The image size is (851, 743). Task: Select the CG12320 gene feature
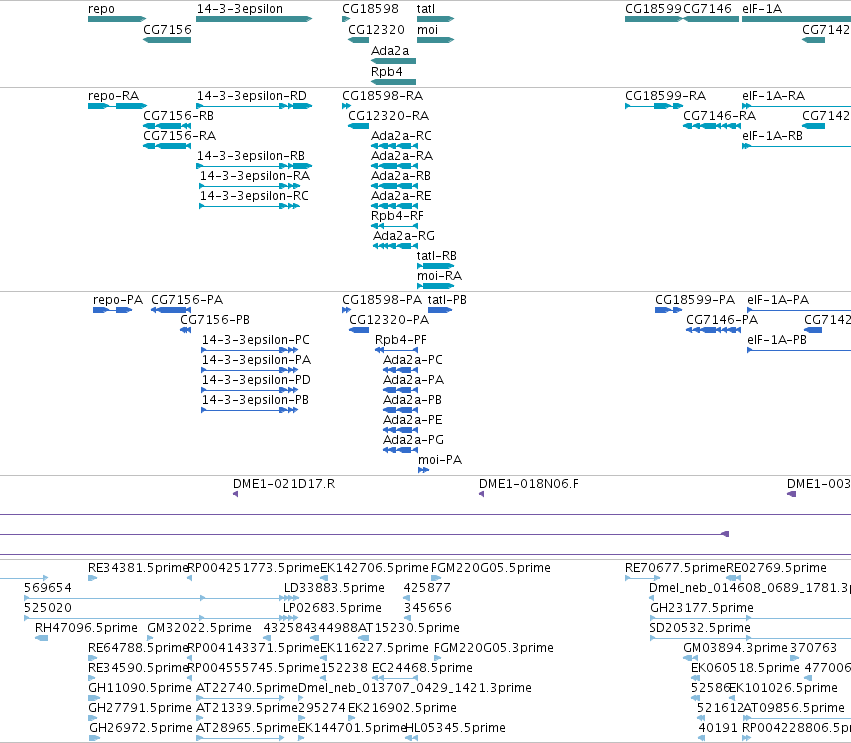click(358, 40)
